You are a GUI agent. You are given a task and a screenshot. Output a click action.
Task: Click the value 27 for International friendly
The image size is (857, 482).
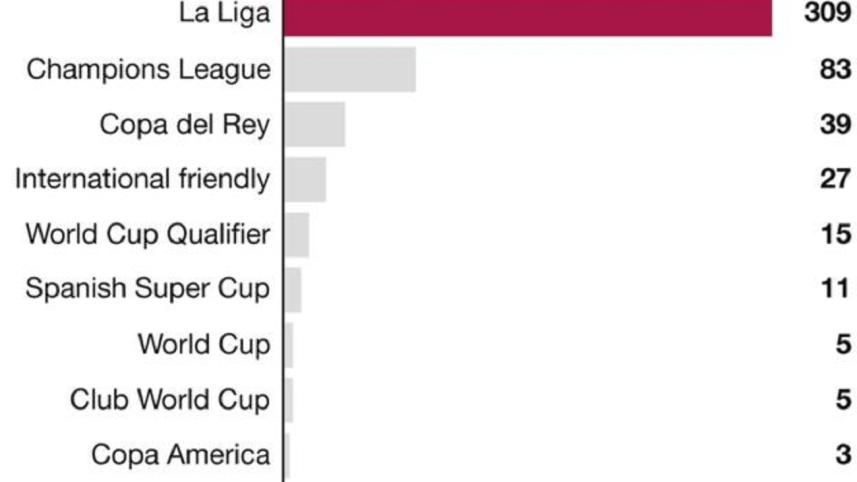click(834, 180)
